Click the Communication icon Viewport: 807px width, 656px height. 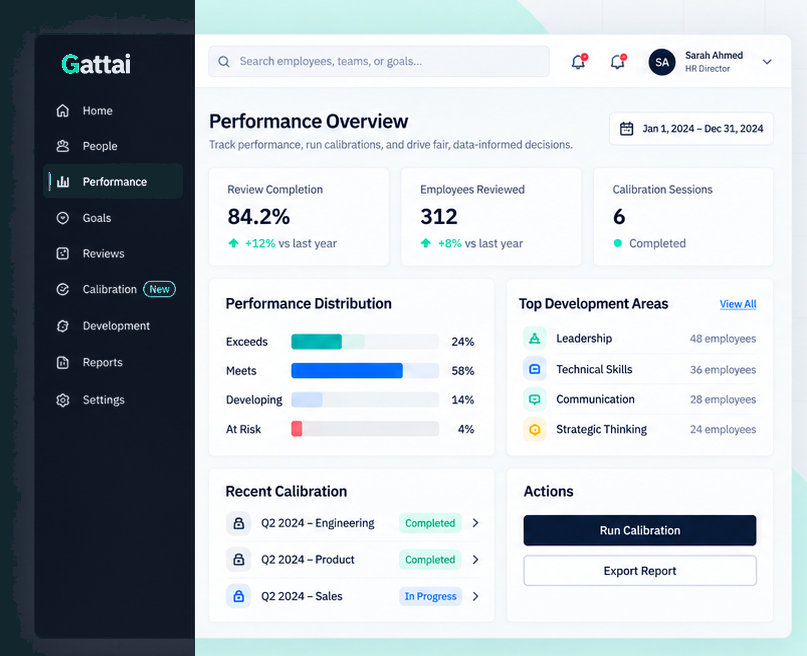point(535,399)
